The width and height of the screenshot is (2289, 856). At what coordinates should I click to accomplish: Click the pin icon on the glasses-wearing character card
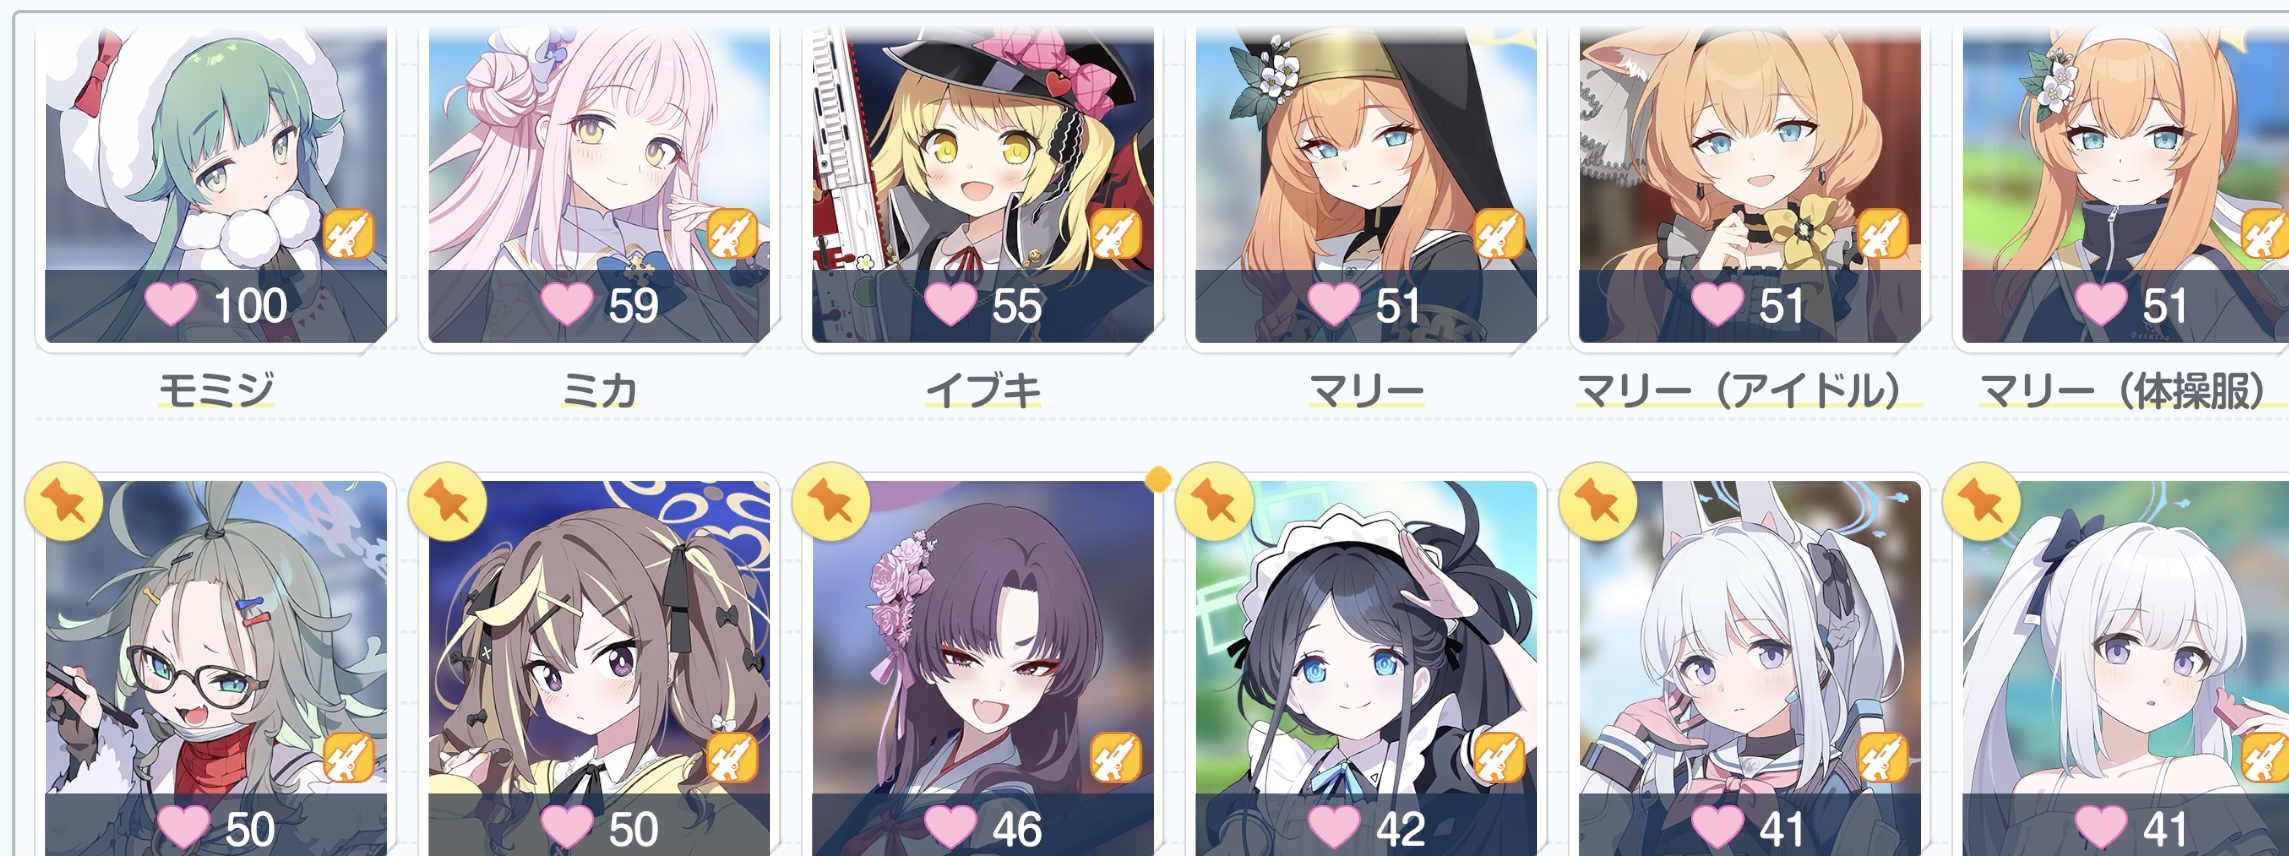point(65,502)
